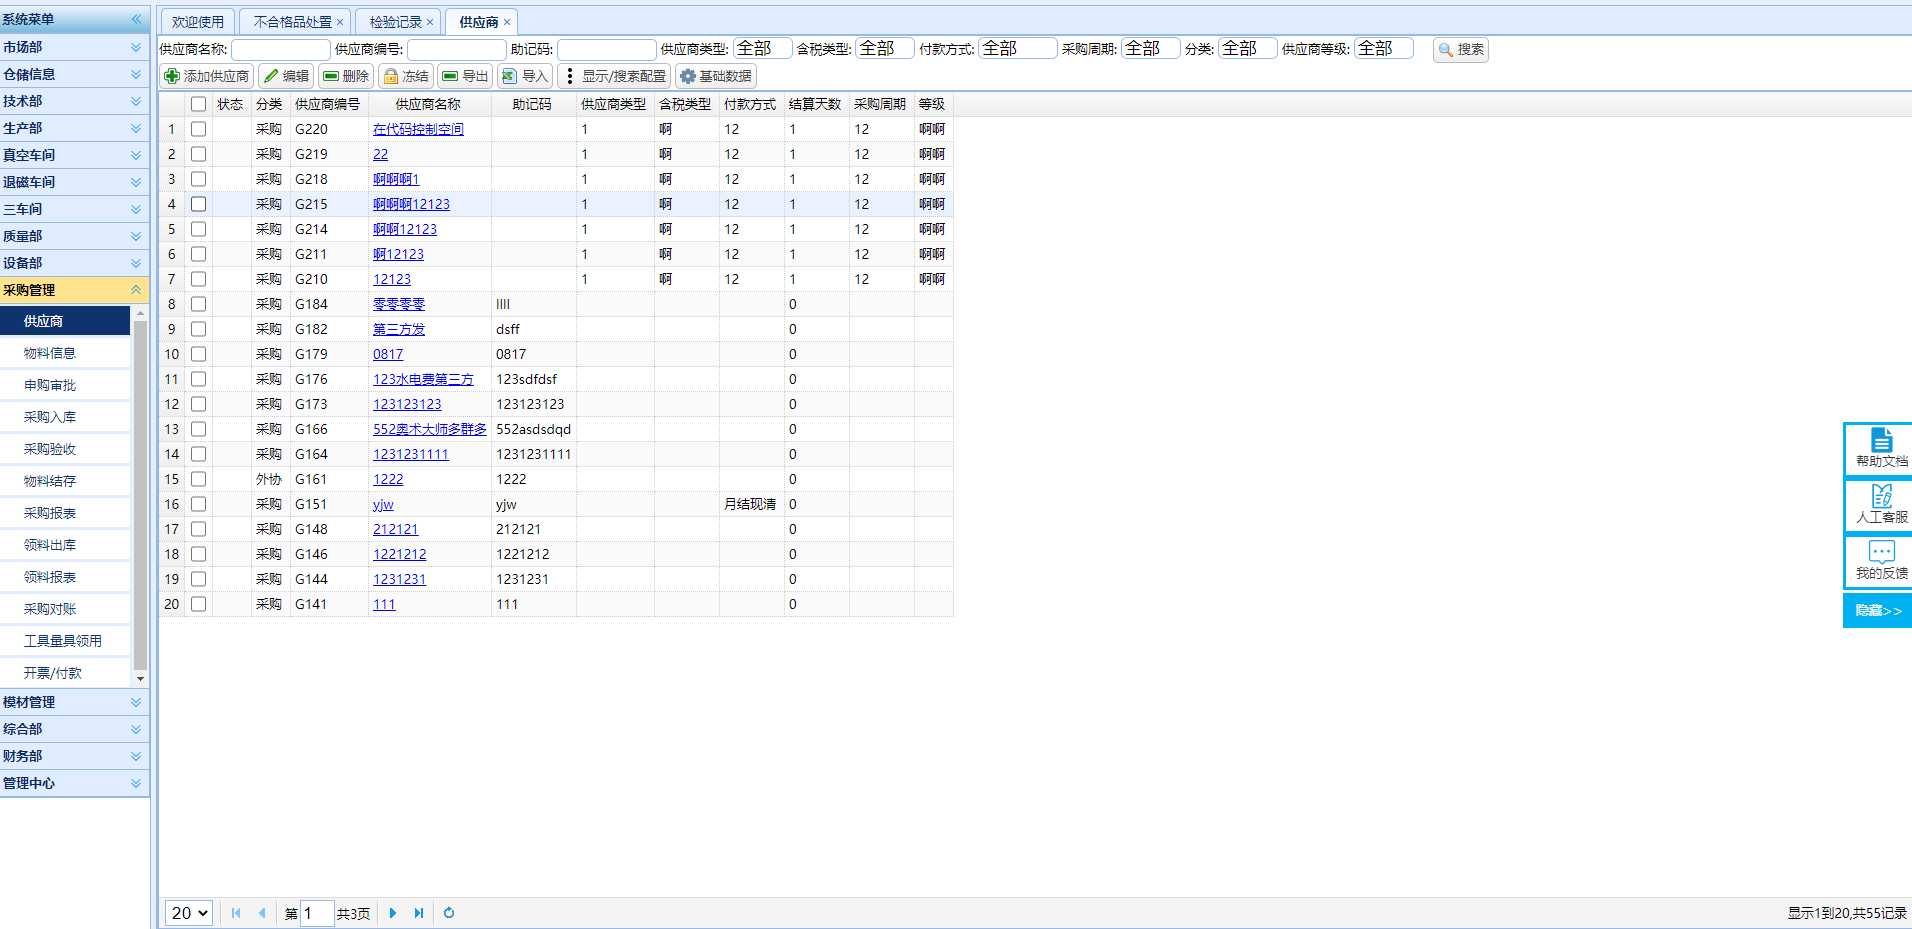The image size is (1912, 929).
Task: Click the page number input box
Action: pos(317,913)
